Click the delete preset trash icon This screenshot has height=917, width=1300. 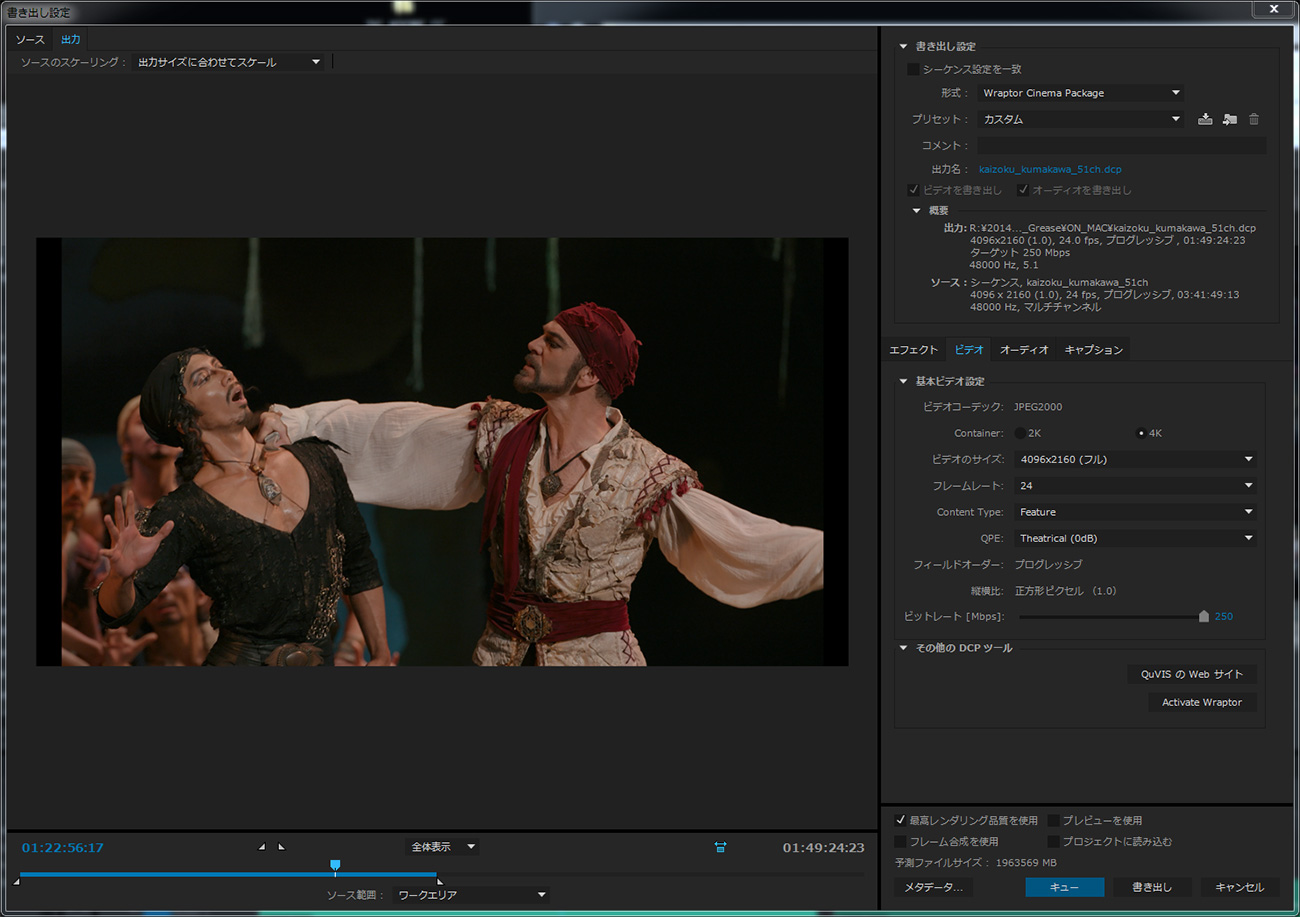tap(1254, 119)
